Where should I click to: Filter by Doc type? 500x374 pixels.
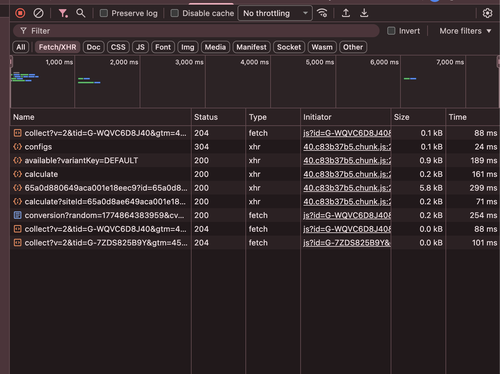pyautogui.click(x=93, y=47)
